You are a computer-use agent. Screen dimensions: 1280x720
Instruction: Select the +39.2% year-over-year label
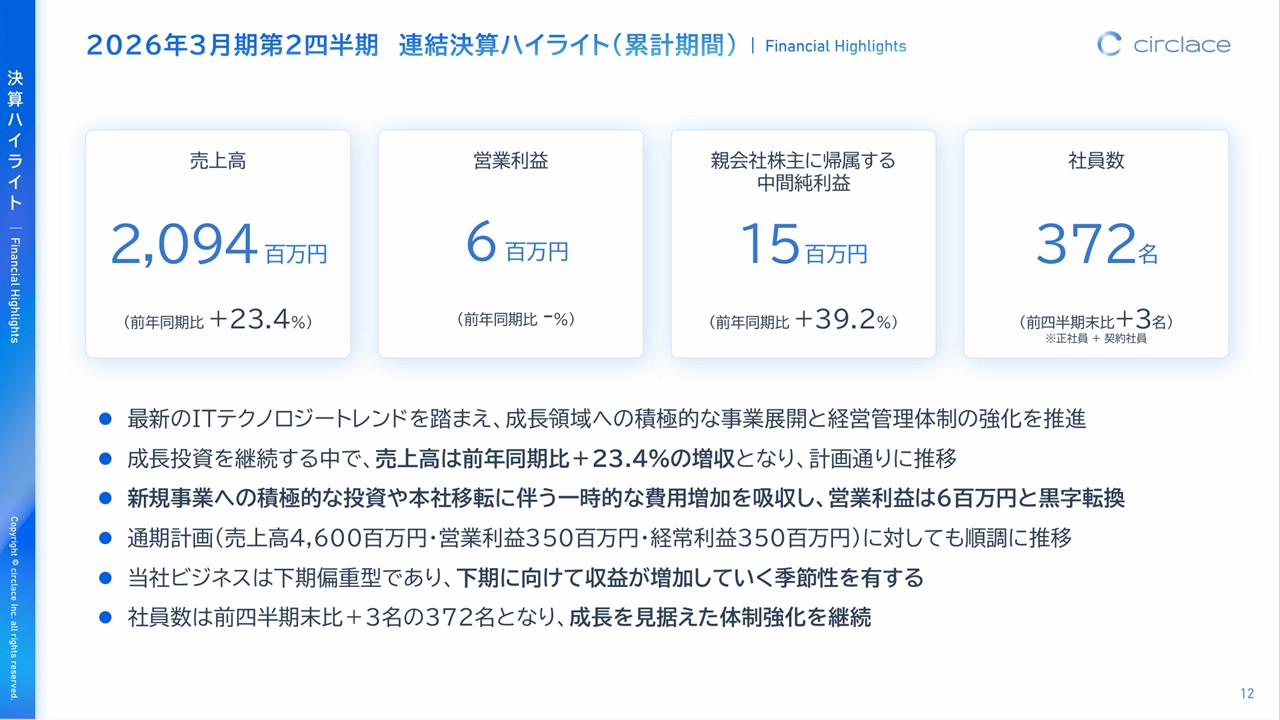[803, 321]
